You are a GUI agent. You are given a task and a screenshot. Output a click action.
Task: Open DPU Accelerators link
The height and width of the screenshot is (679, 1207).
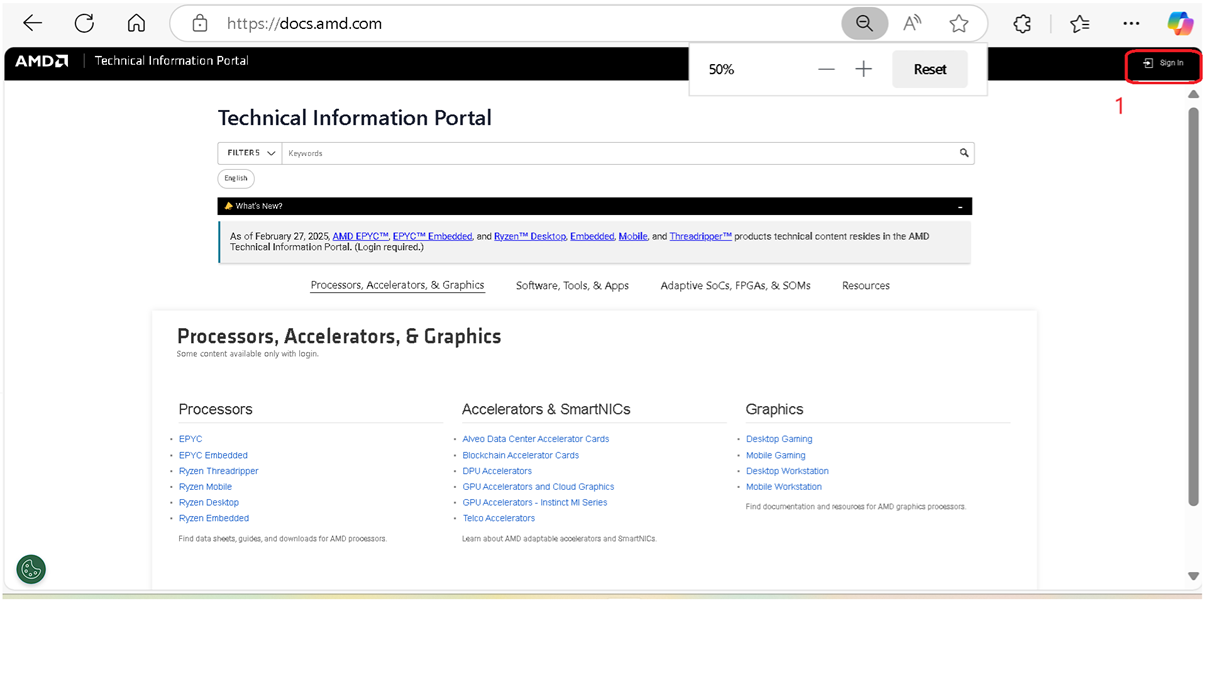[x=497, y=471]
